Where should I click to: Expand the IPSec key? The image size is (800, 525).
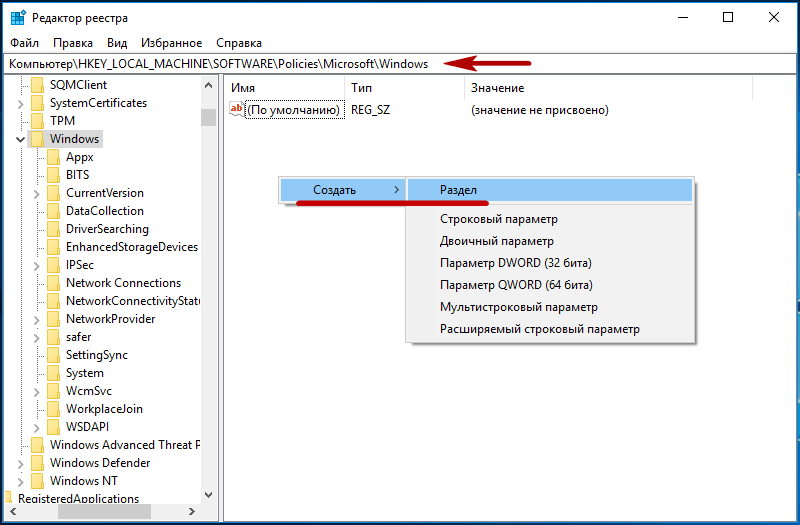(37, 266)
